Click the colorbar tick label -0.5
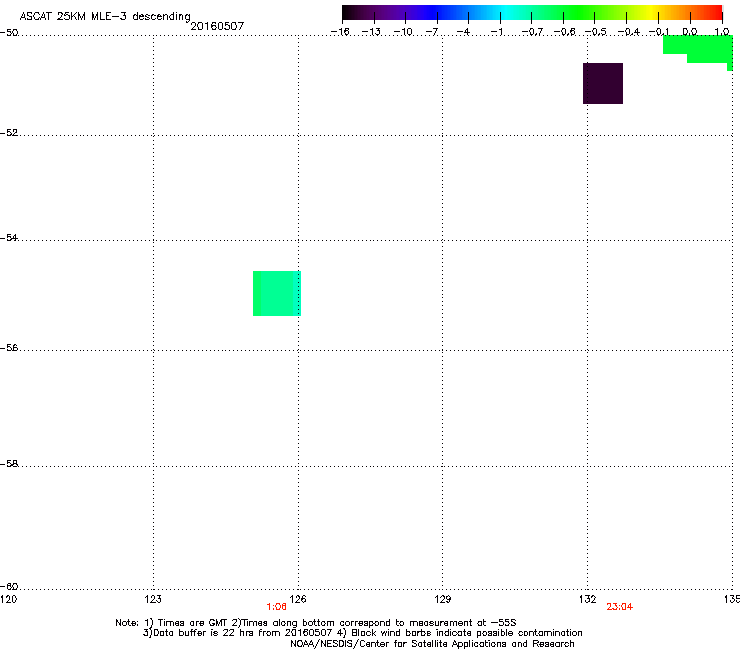 [x=596, y=32]
